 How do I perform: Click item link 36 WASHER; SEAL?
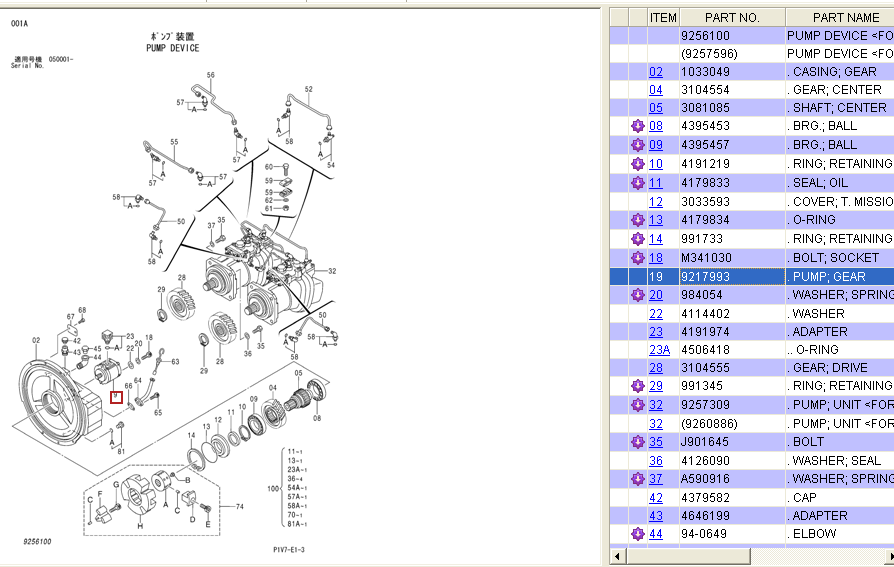click(656, 461)
